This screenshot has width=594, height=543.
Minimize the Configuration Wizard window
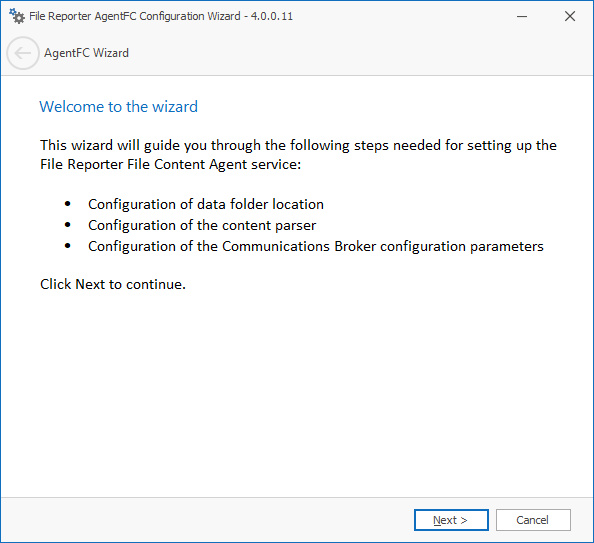pos(522,16)
